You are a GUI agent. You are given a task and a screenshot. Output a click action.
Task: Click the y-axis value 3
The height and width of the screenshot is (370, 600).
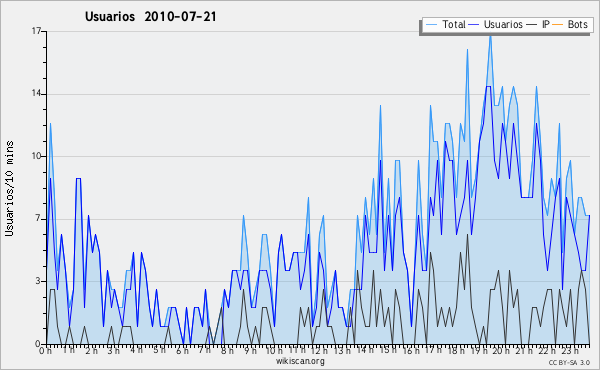[x=38, y=281]
